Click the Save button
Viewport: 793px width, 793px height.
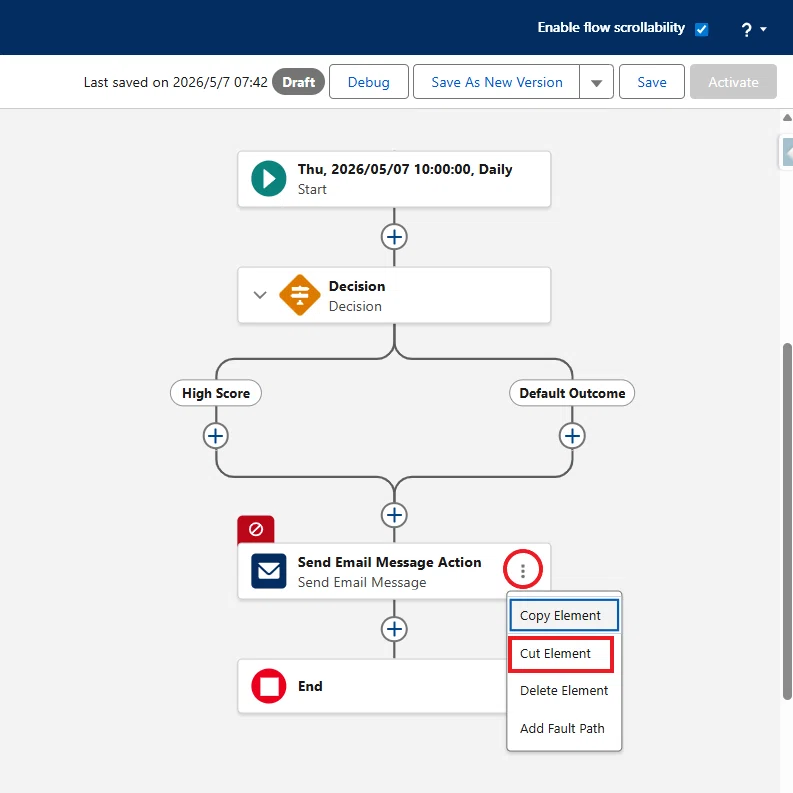point(651,82)
